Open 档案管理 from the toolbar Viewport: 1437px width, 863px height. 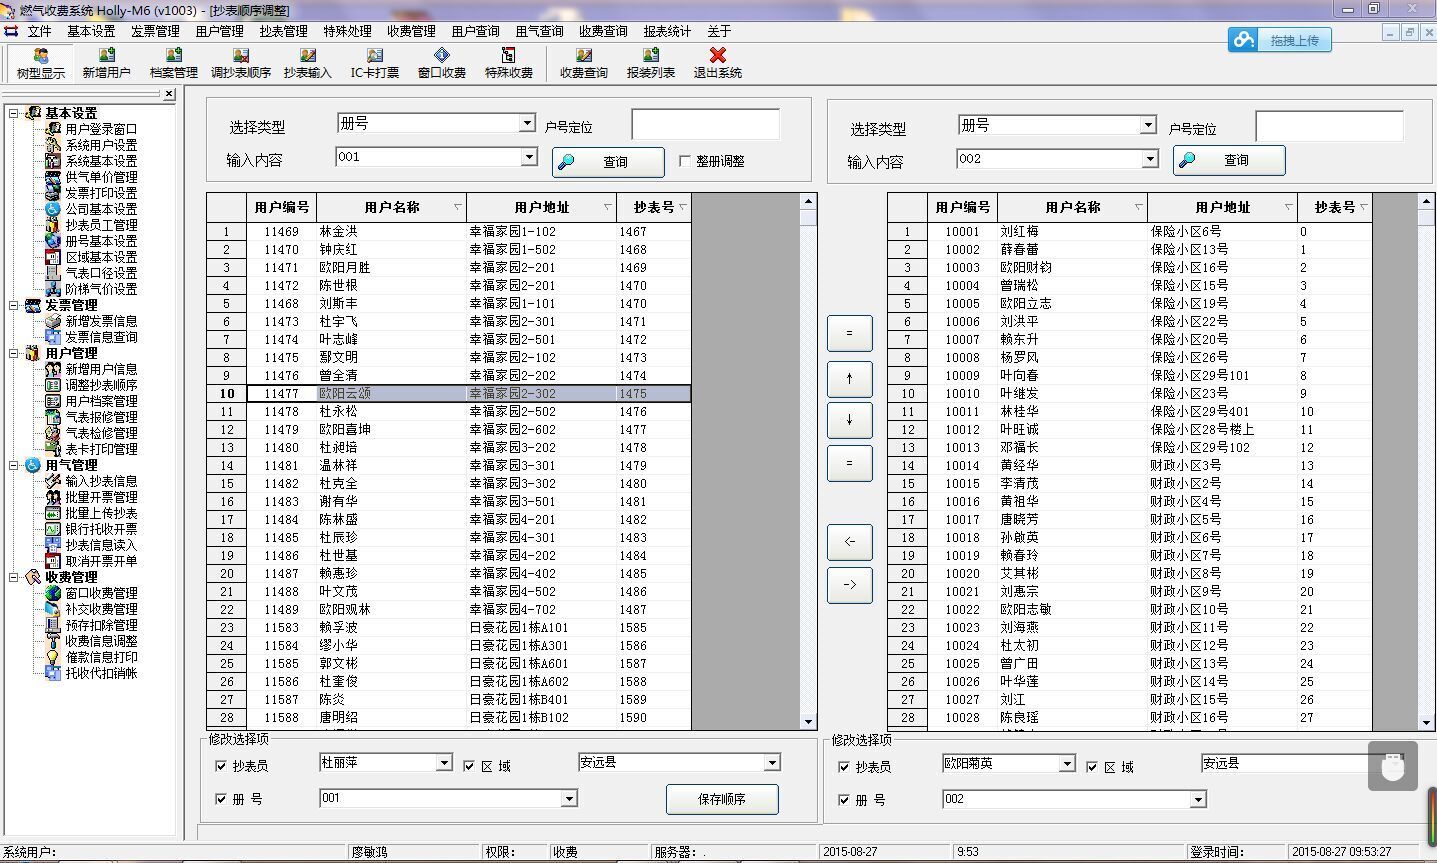[x=173, y=62]
